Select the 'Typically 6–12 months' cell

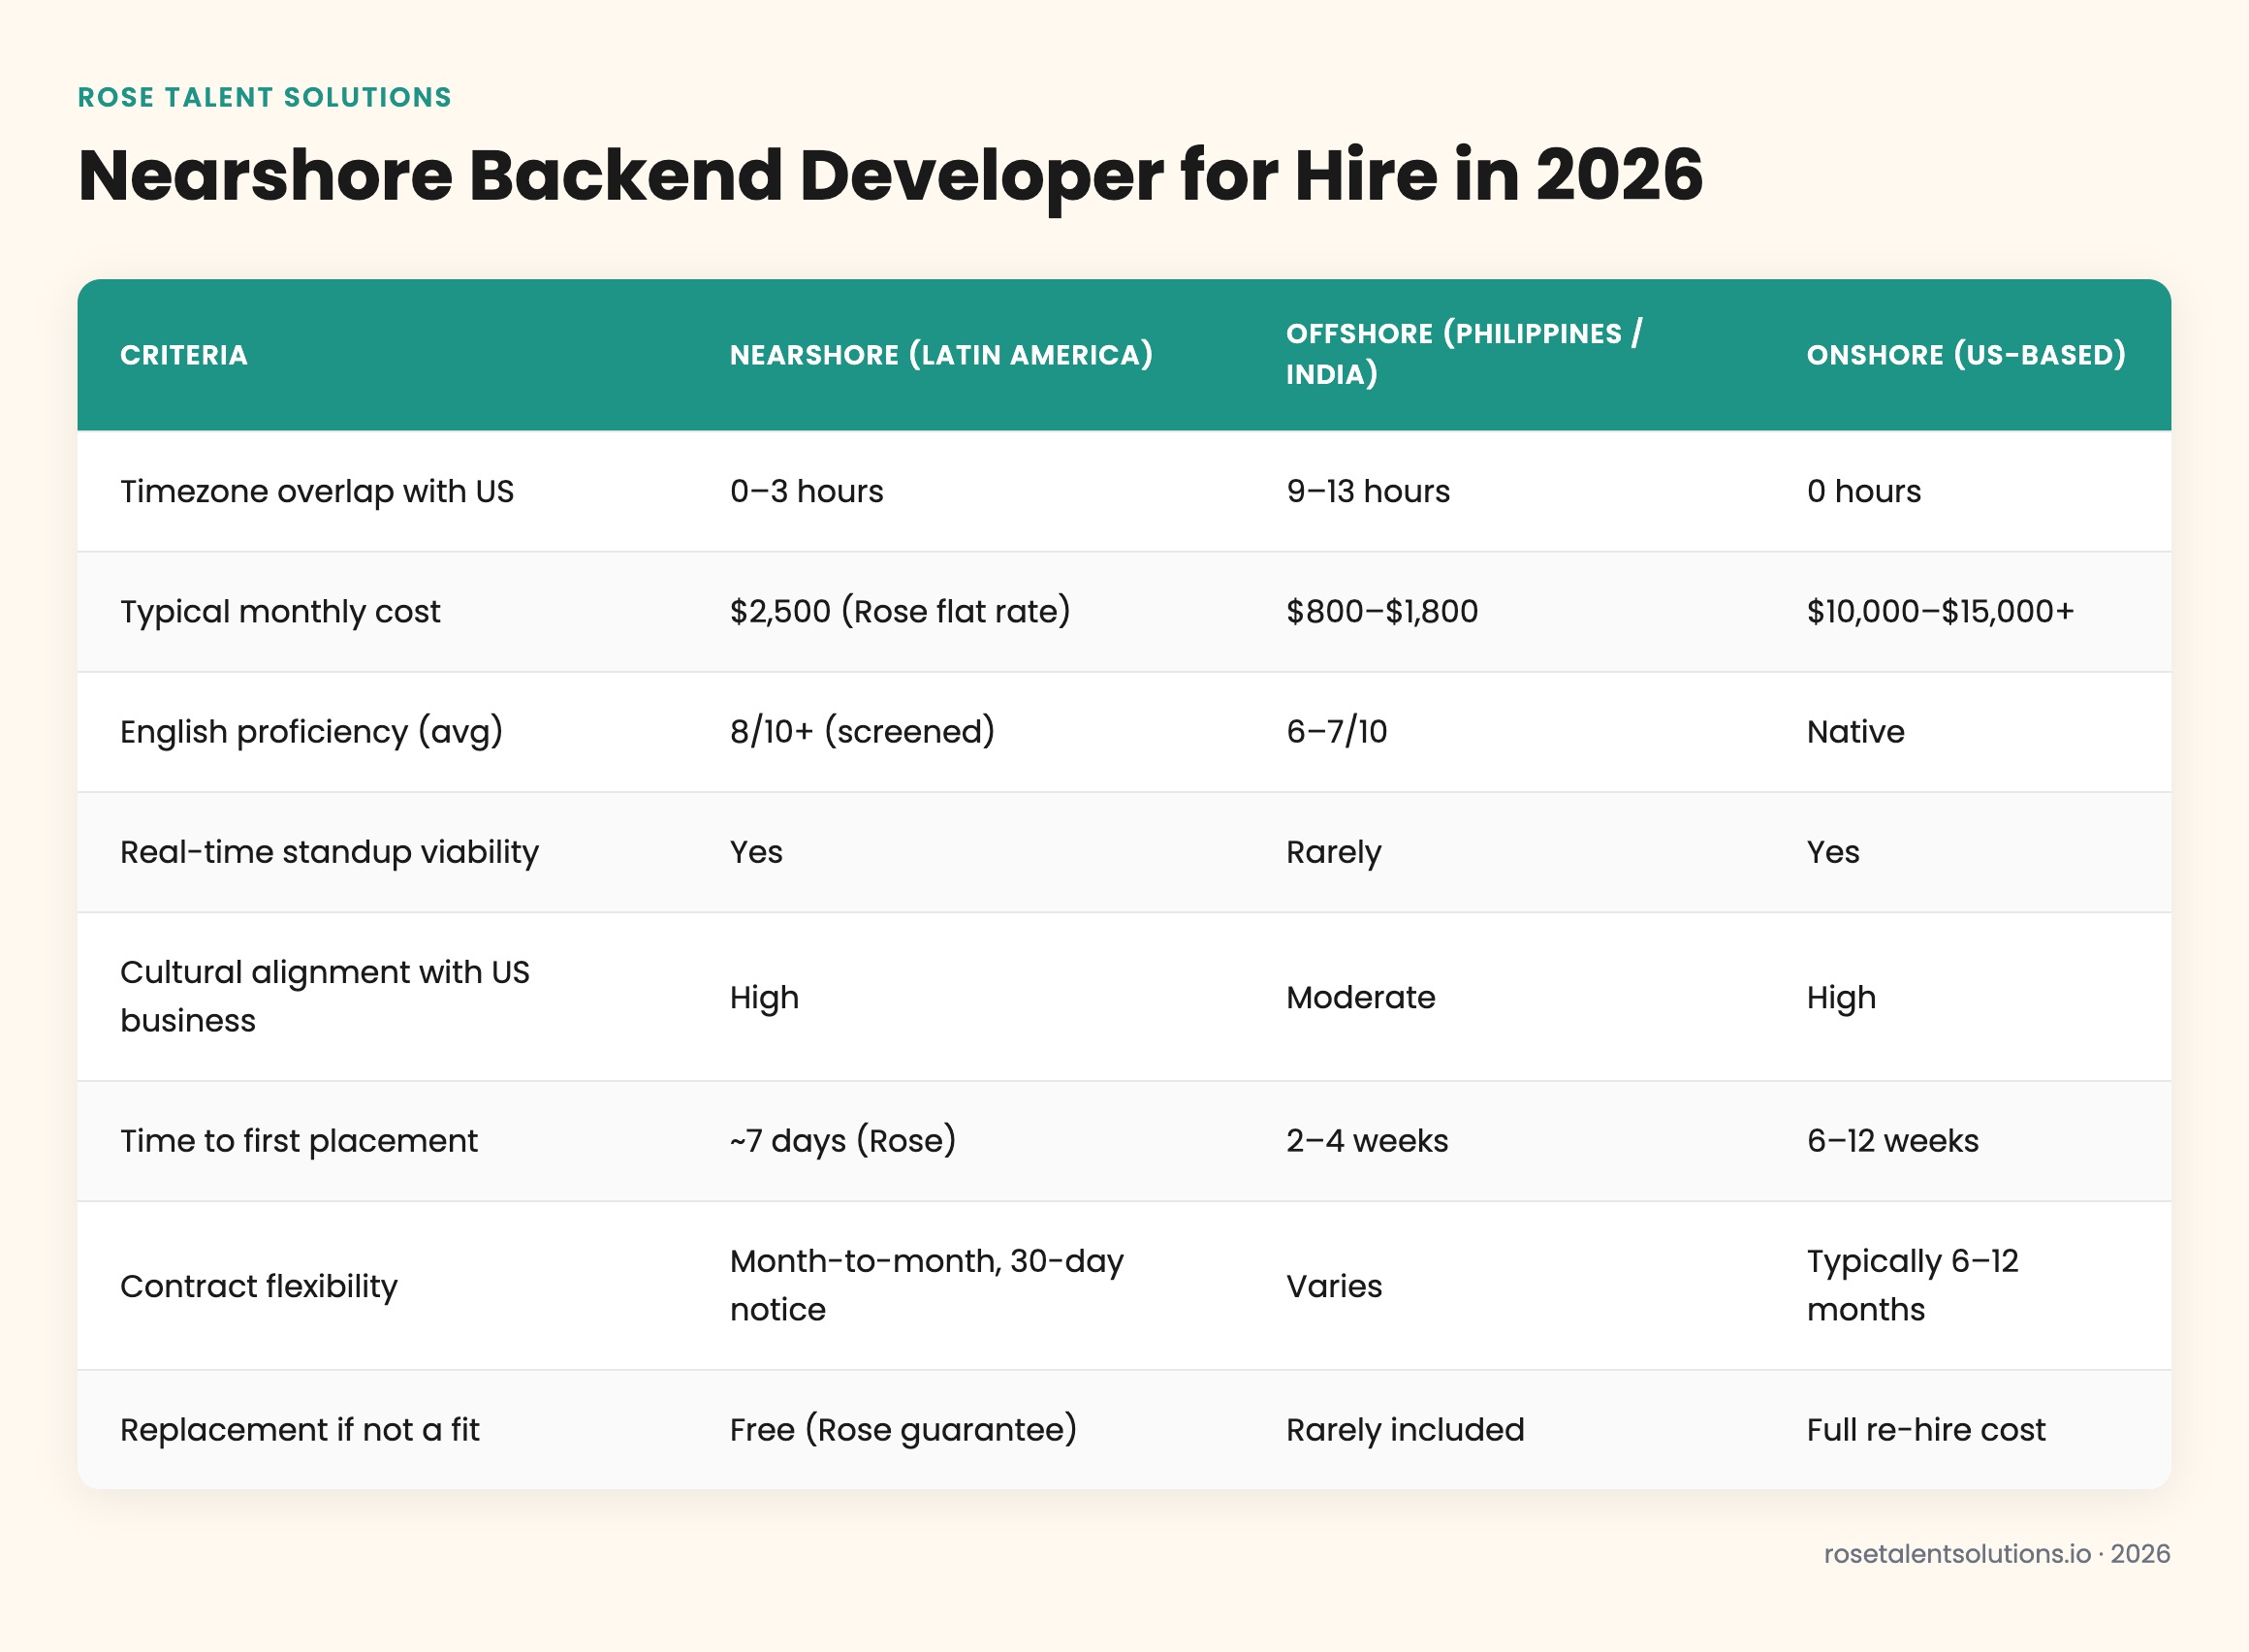tap(1912, 1285)
